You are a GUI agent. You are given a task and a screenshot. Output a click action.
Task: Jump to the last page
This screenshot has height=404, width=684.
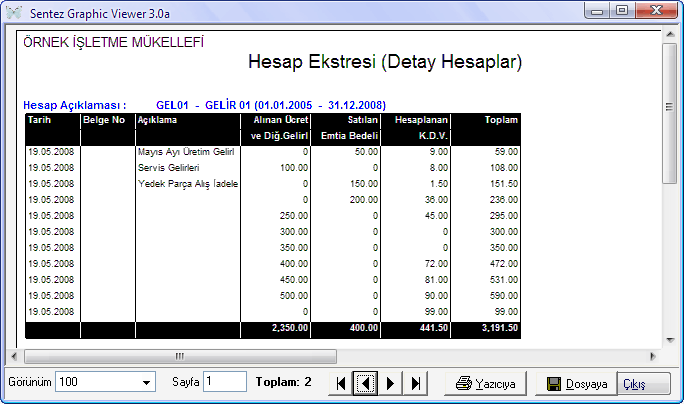point(416,383)
